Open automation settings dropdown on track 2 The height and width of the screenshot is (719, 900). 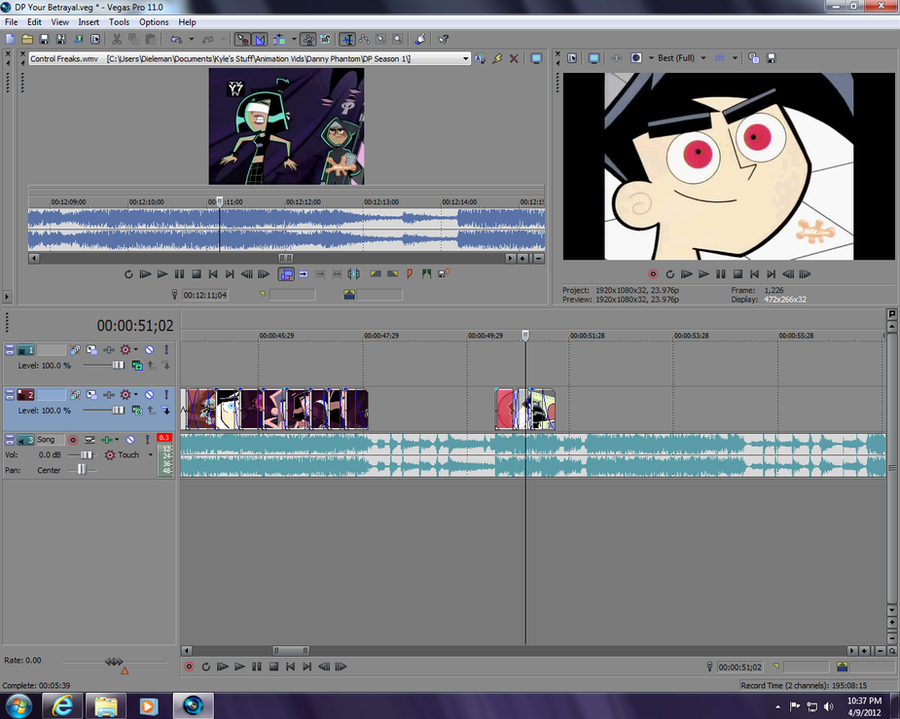(x=136, y=394)
